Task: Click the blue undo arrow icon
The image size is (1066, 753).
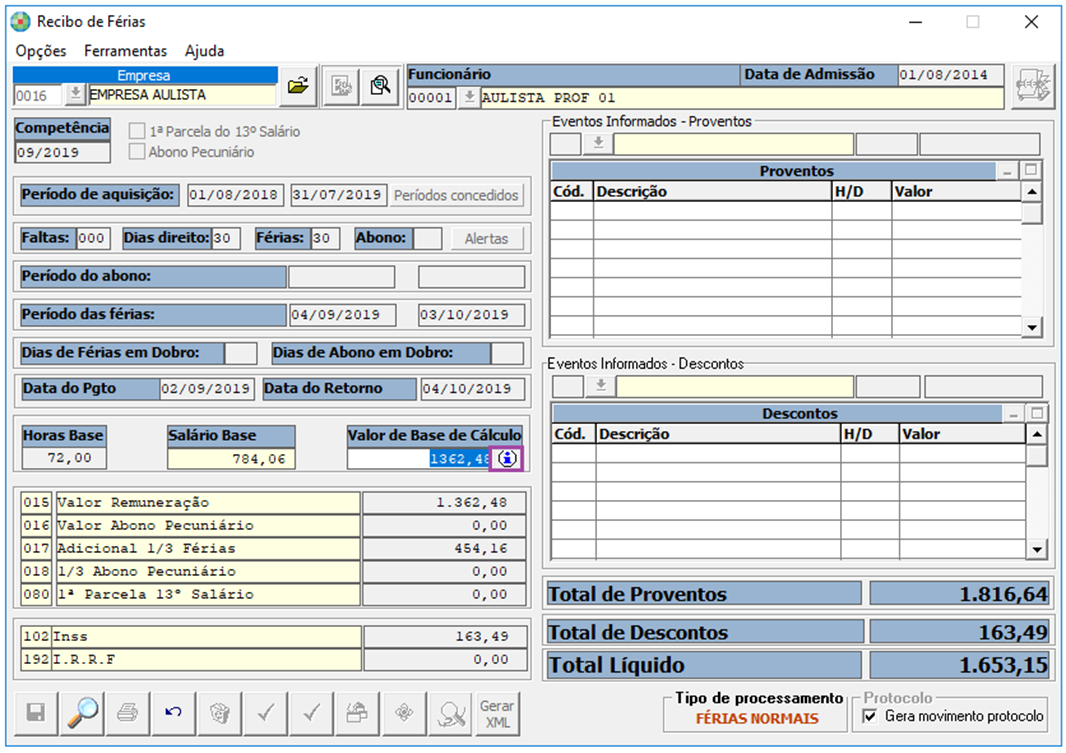Action: [x=173, y=713]
